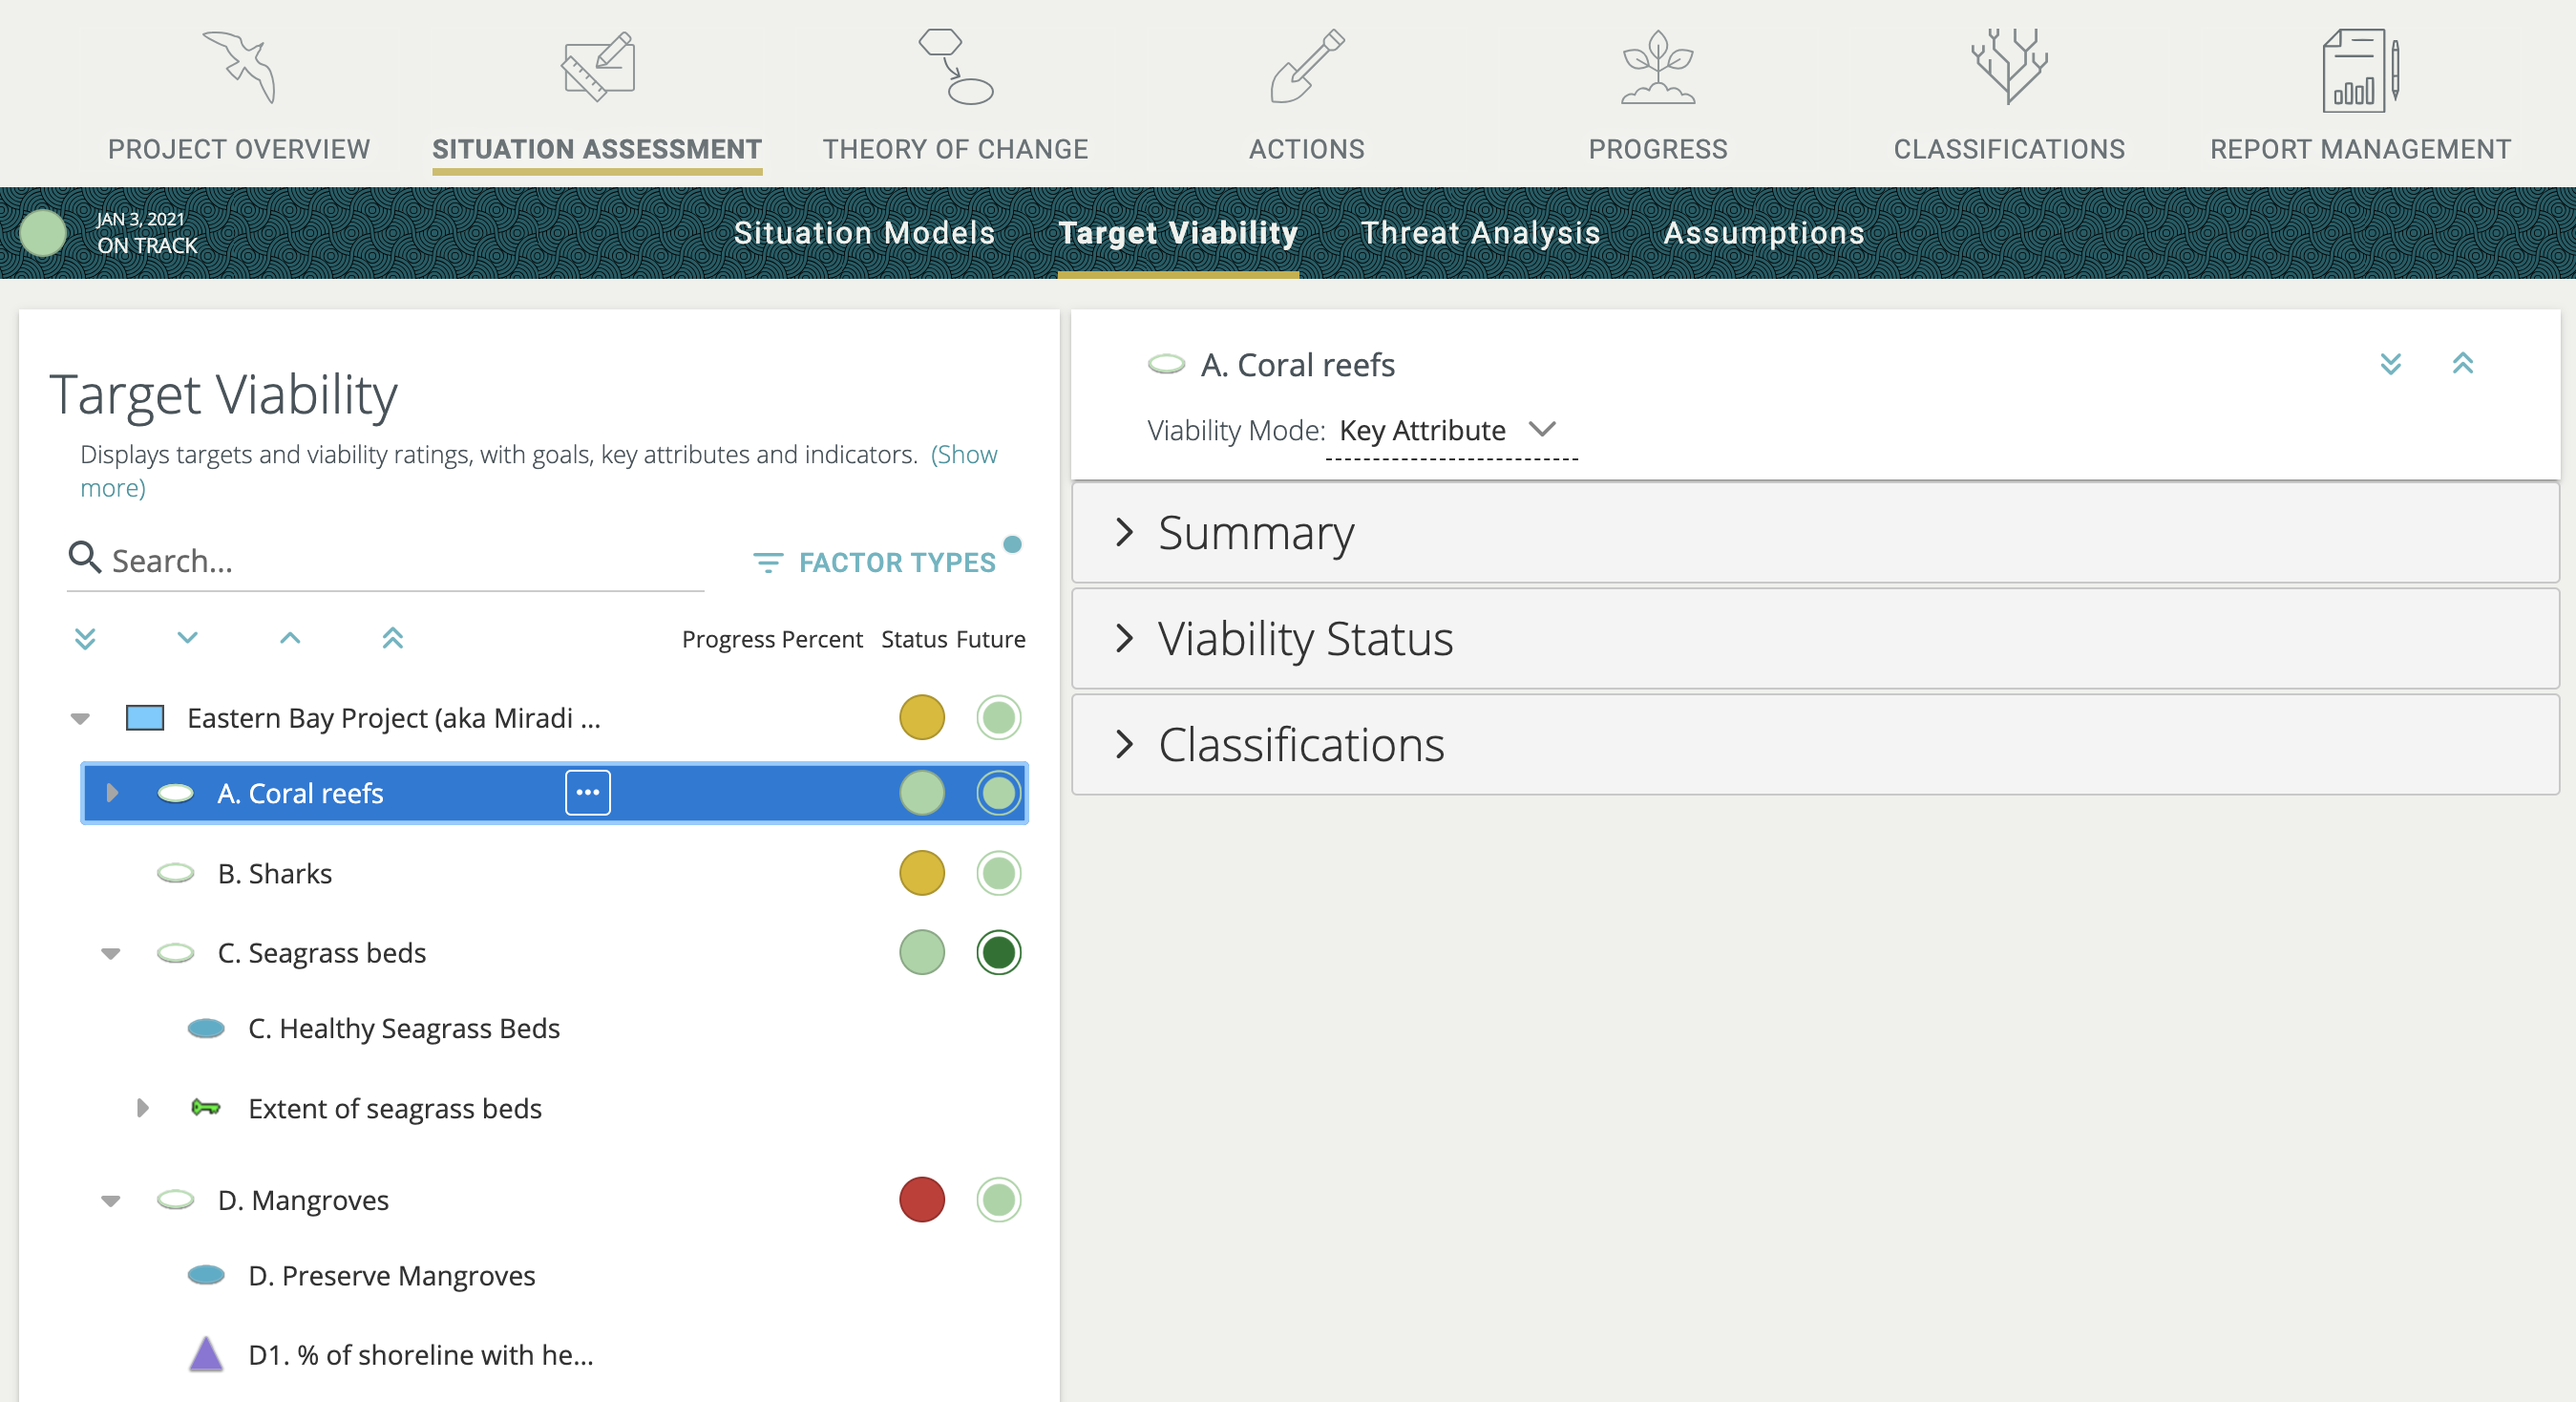Open Project Overview bird icon
The width and height of the screenshot is (2576, 1402).
(239, 67)
